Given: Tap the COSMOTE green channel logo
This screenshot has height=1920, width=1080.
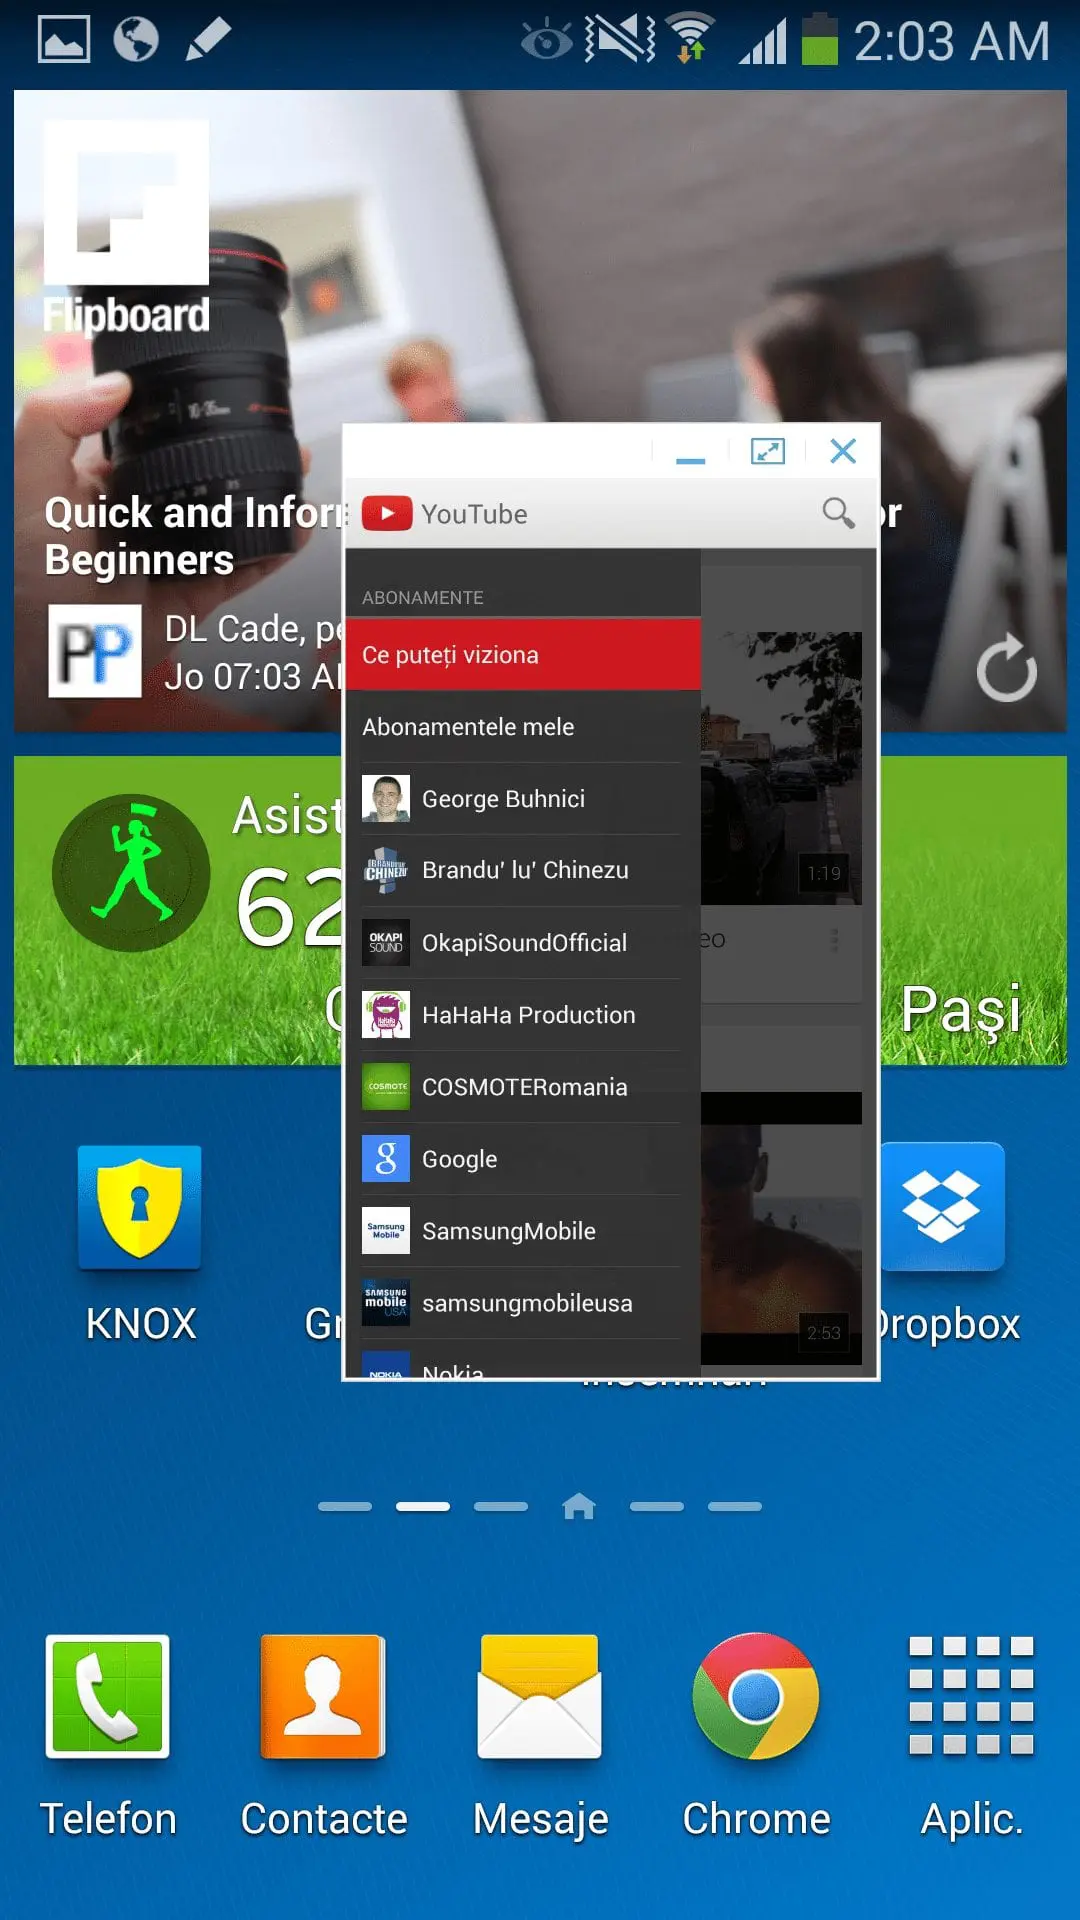Looking at the screenshot, I should point(386,1086).
